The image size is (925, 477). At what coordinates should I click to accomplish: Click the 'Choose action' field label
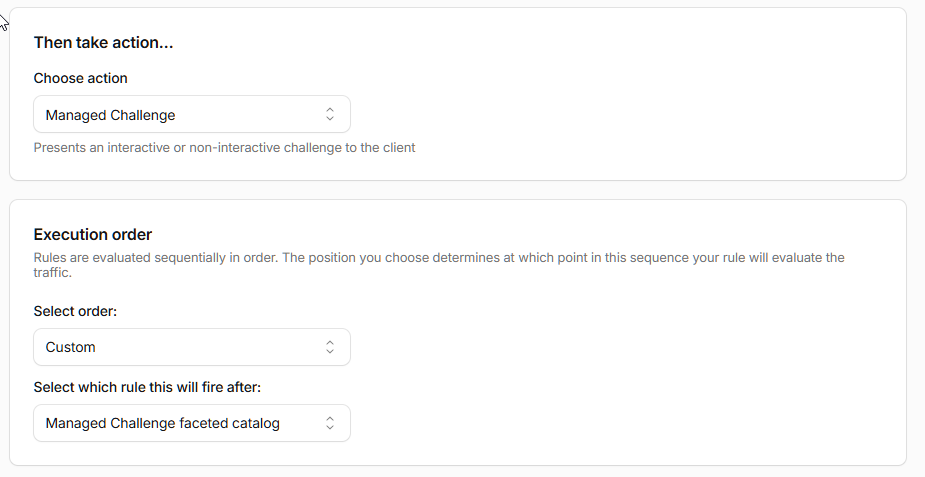pyautogui.click(x=80, y=78)
